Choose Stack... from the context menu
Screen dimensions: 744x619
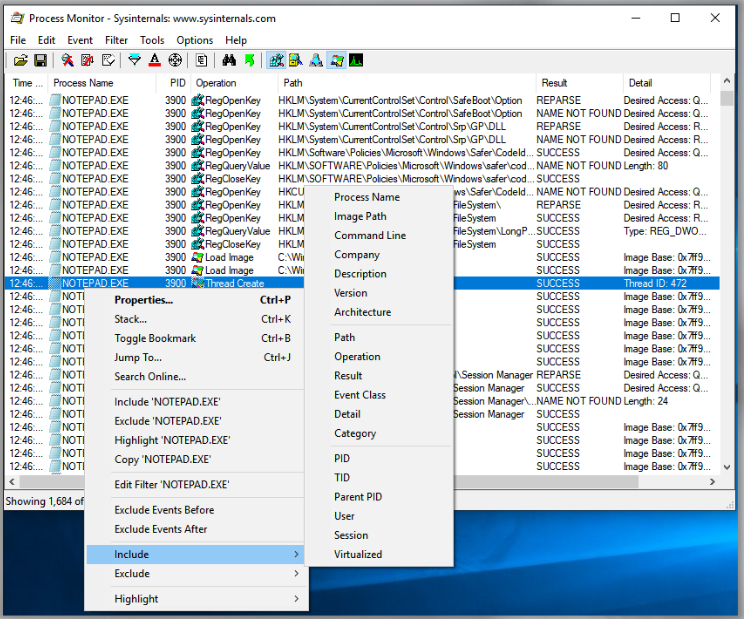195,319
